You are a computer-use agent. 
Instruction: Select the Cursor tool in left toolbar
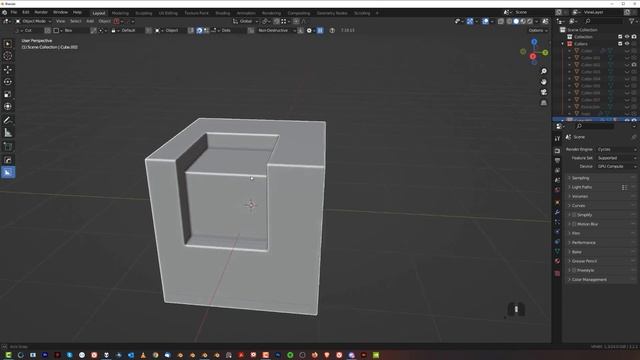[x=8, y=56]
